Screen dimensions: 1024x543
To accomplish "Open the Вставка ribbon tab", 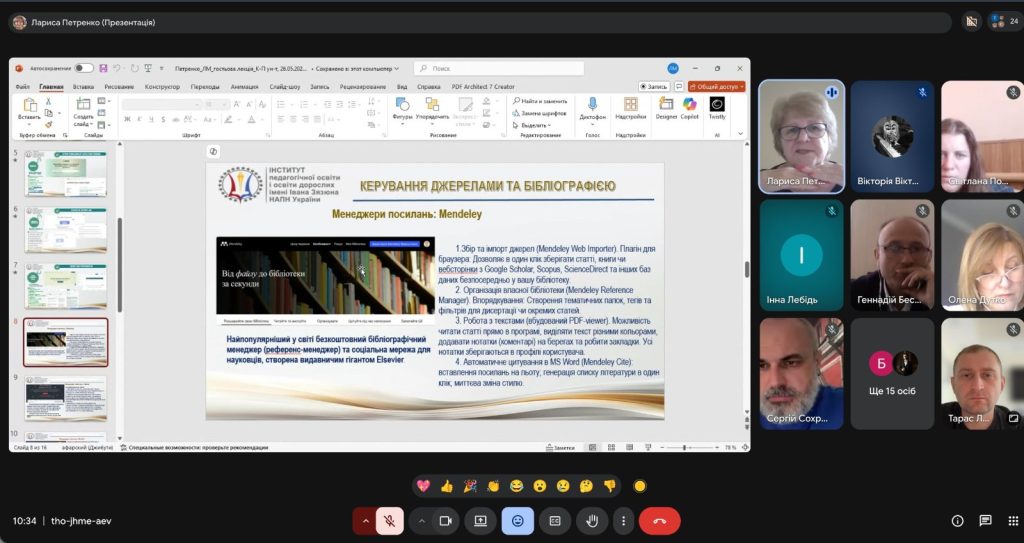I will (84, 86).
